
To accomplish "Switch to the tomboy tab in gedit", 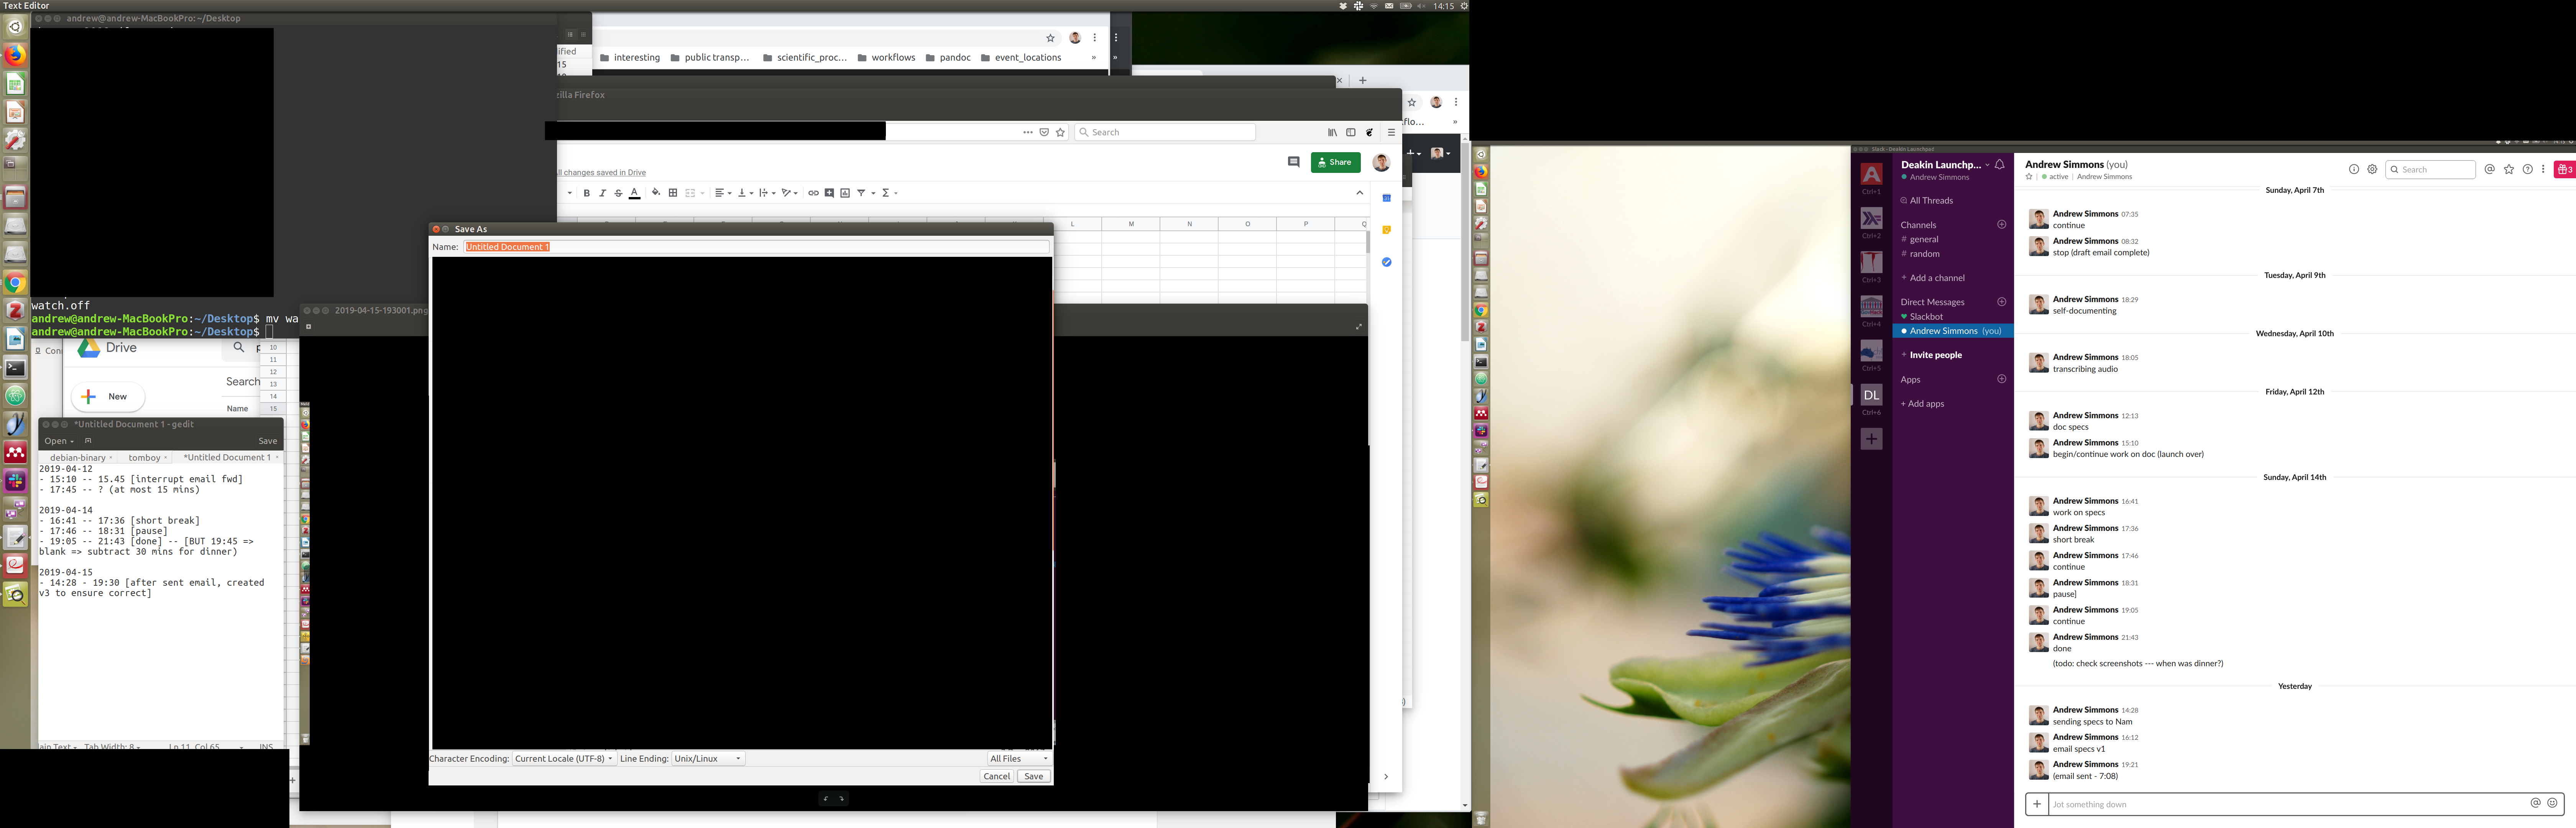I will 145,458.
